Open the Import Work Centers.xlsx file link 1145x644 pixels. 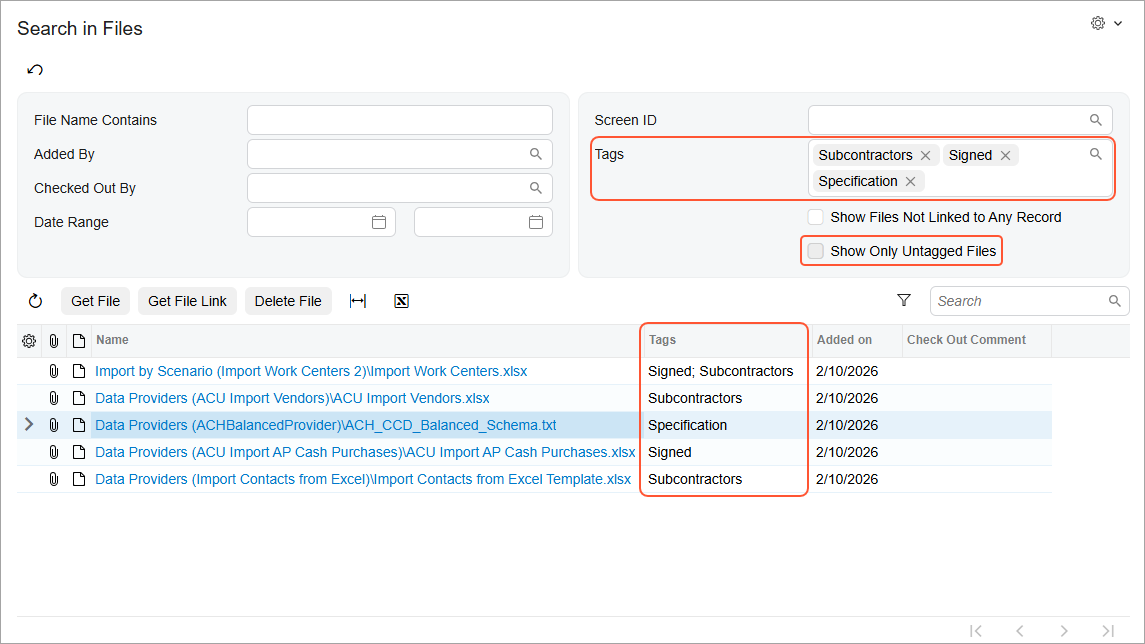(311, 371)
